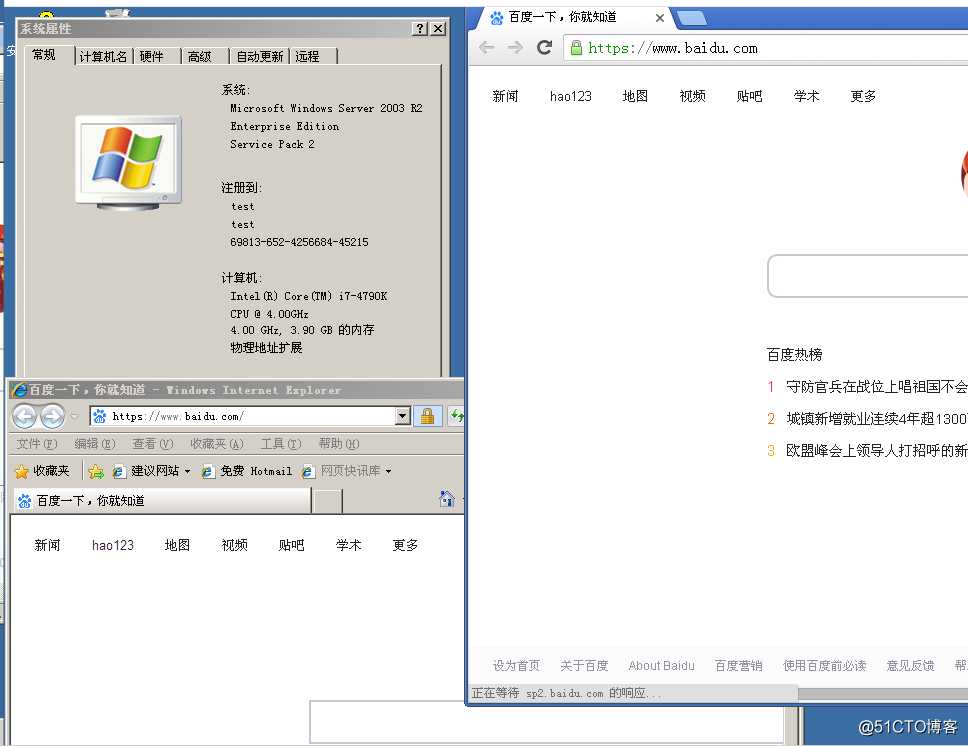The width and height of the screenshot is (968, 746).
Task: Click 关于百度 footer link
Action: pyautogui.click(x=584, y=666)
